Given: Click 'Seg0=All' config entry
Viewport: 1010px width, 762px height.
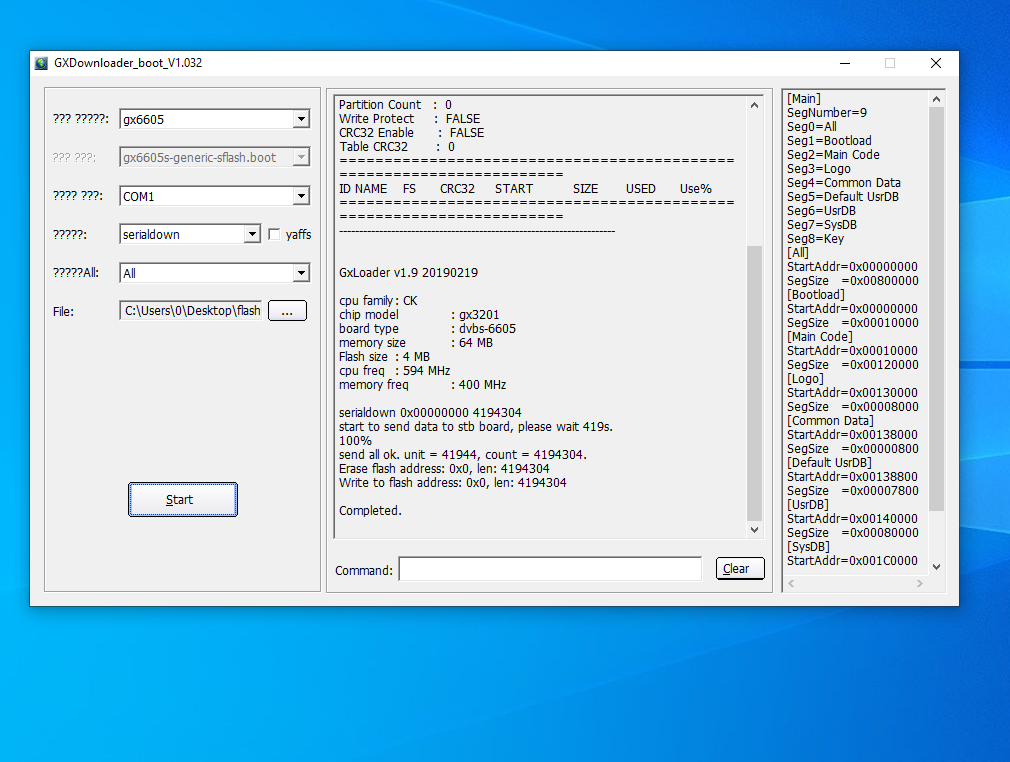Looking at the screenshot, I should click(x=812, y=127).
